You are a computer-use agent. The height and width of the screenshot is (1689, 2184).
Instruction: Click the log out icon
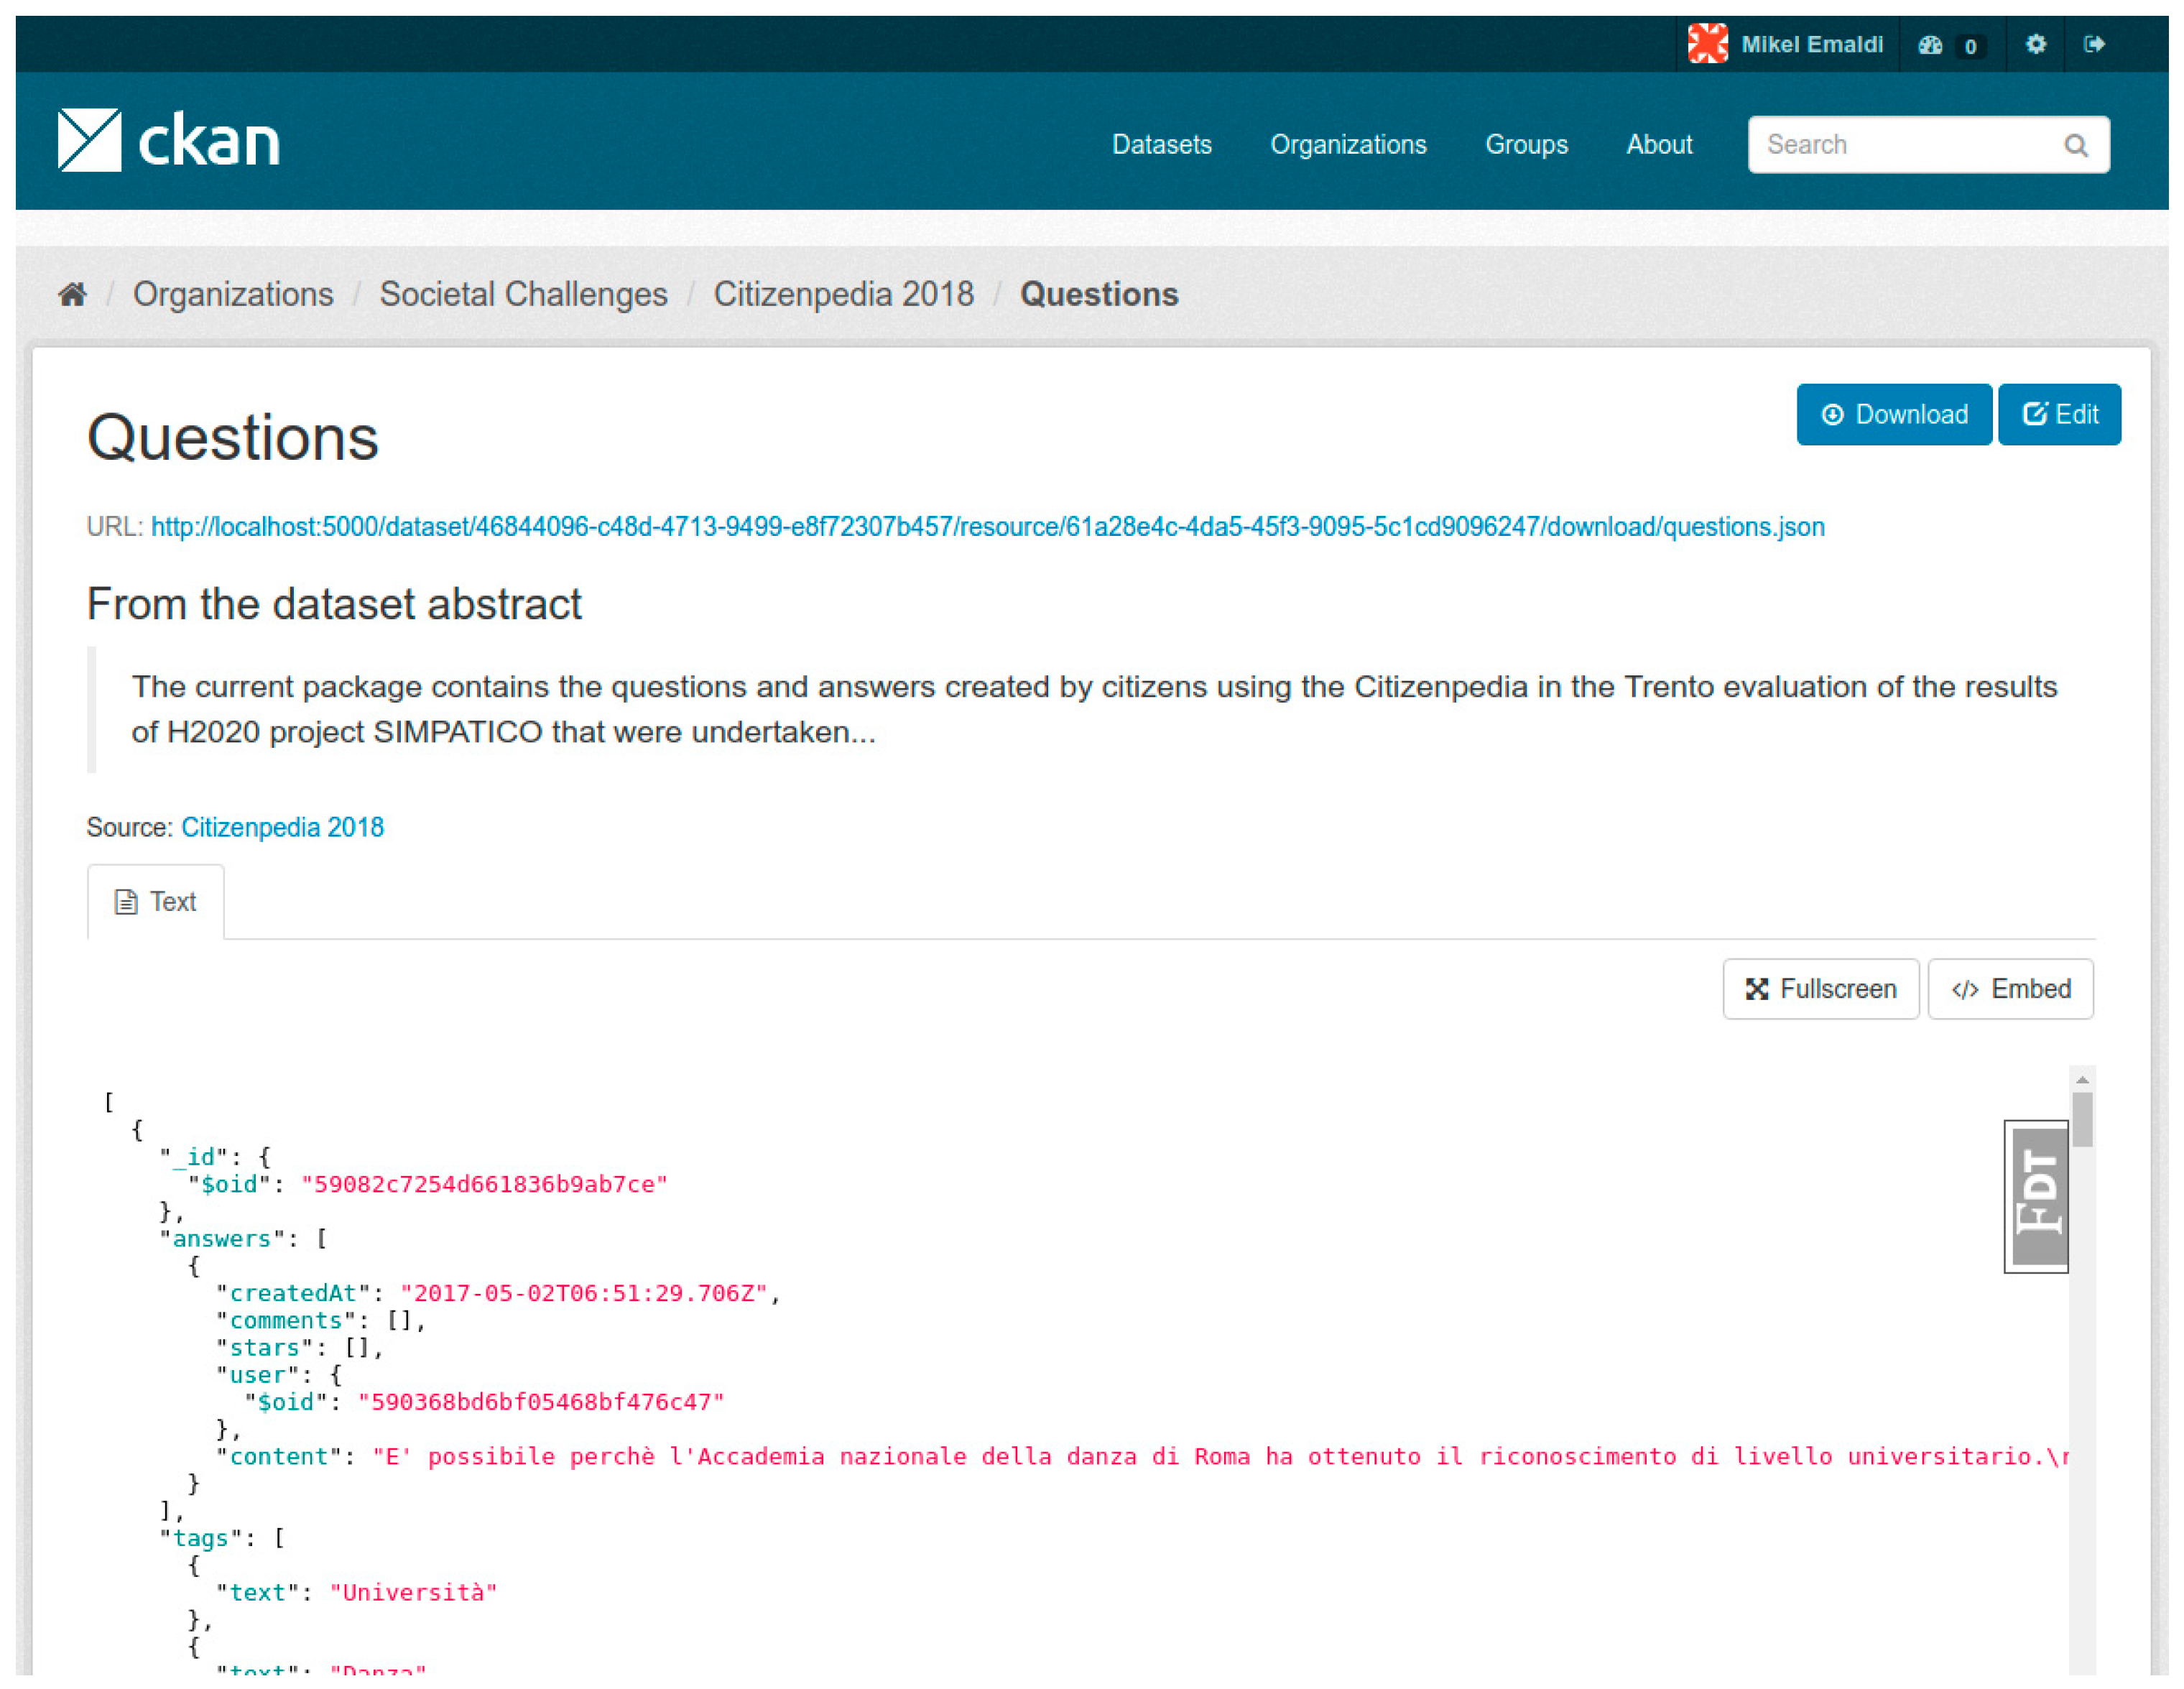click(x=2094, y=44)
